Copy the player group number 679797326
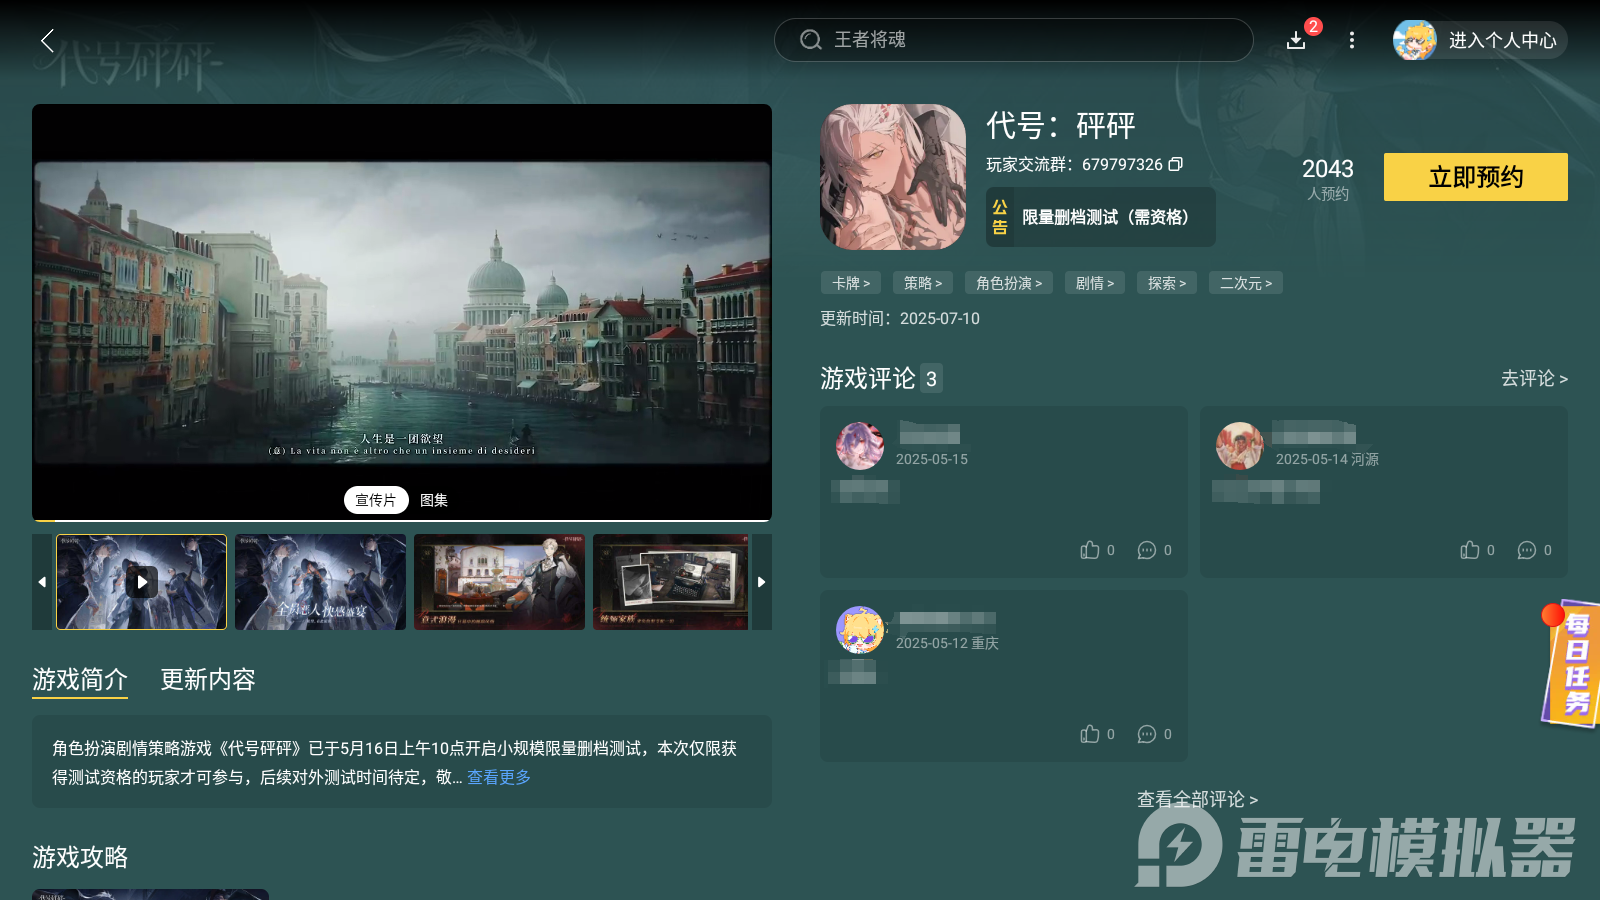The width and height of the screenshot is (1600, 900). [1176, 164]
